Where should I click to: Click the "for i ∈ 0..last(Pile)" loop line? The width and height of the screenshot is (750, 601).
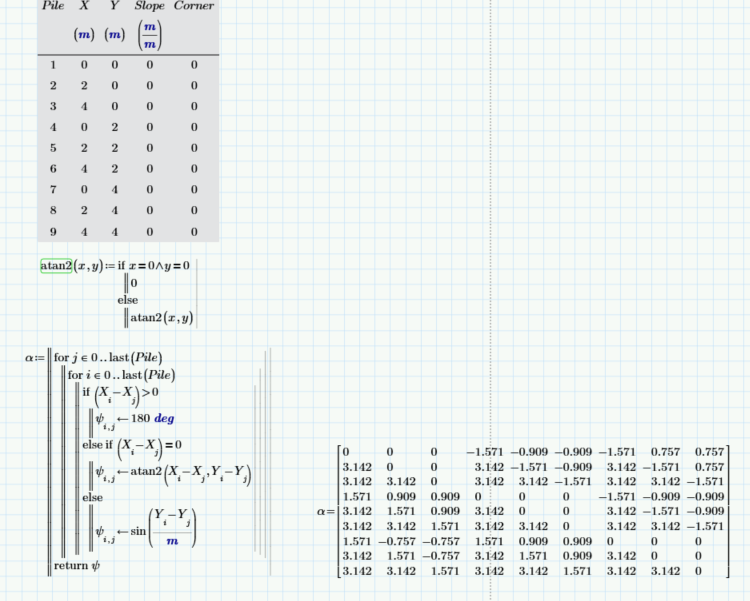coord(121,375)
